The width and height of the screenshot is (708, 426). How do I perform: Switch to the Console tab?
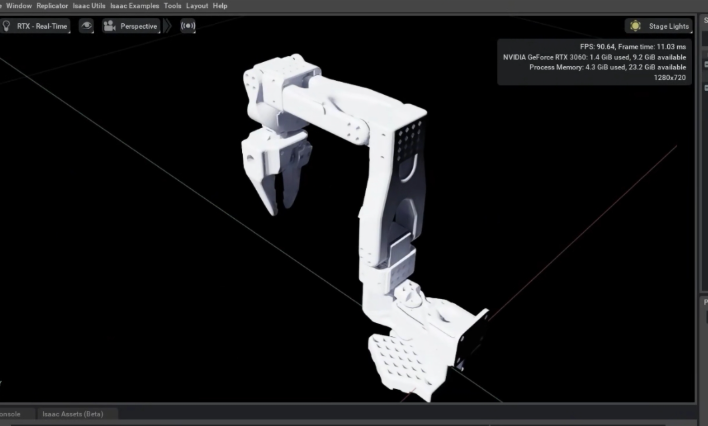[10, 414]
